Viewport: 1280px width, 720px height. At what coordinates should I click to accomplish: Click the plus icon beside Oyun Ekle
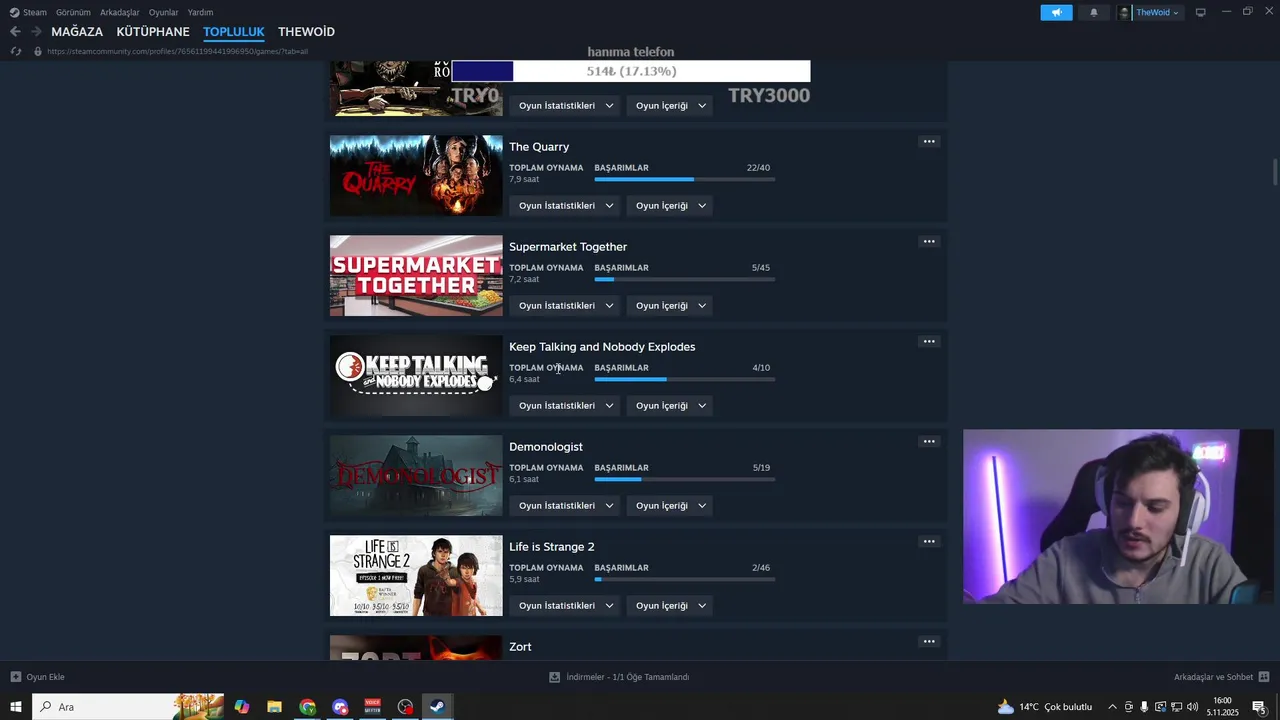[x=15, y=677]
